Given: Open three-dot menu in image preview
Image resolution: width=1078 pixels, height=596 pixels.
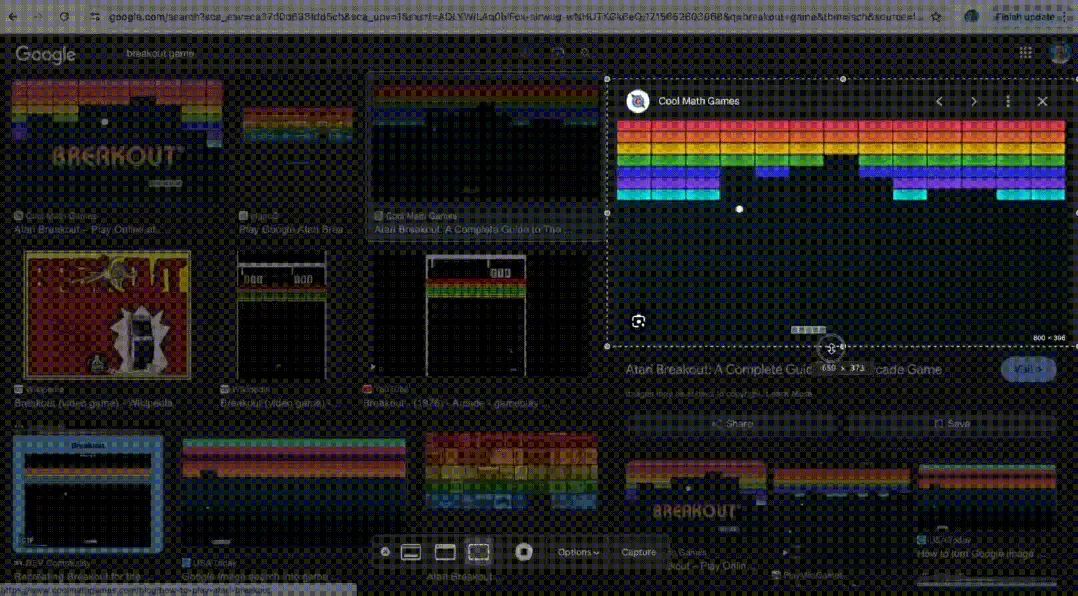Looking at the screenshot, I should pos(1008,101).
